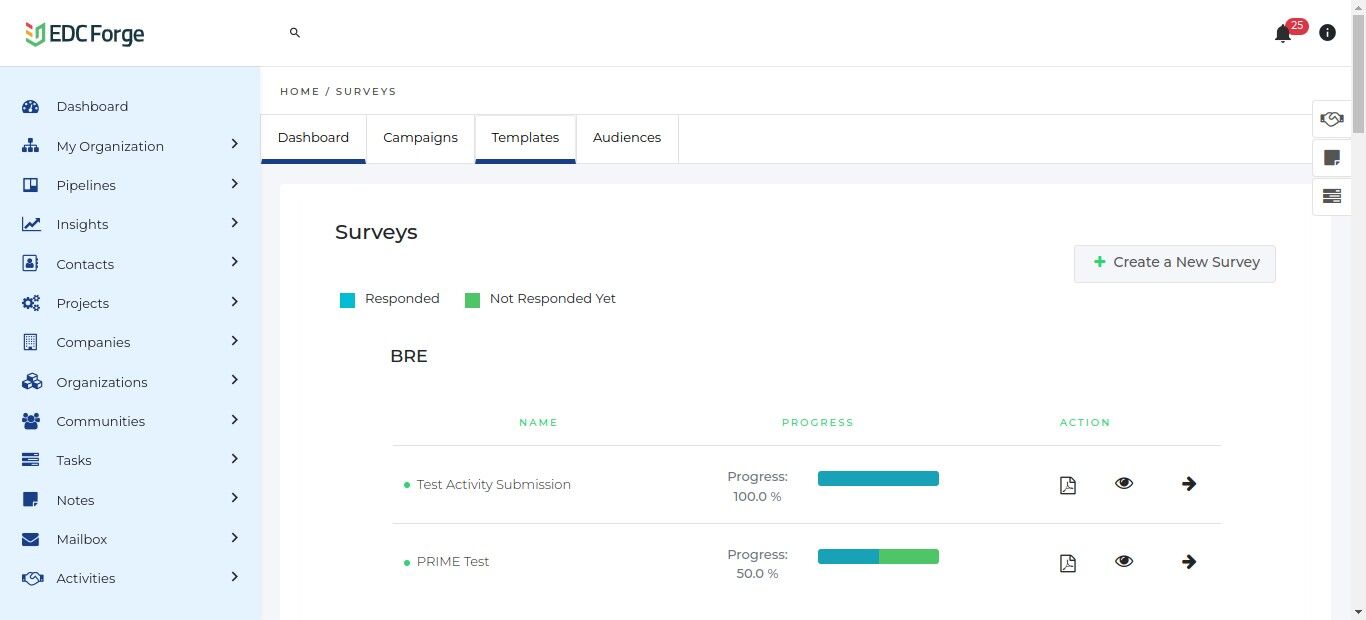The width and height of the screenshot is (1366, 620).
Task: Expand Communities submenu chevron
Action: click(x=235, y=419)
